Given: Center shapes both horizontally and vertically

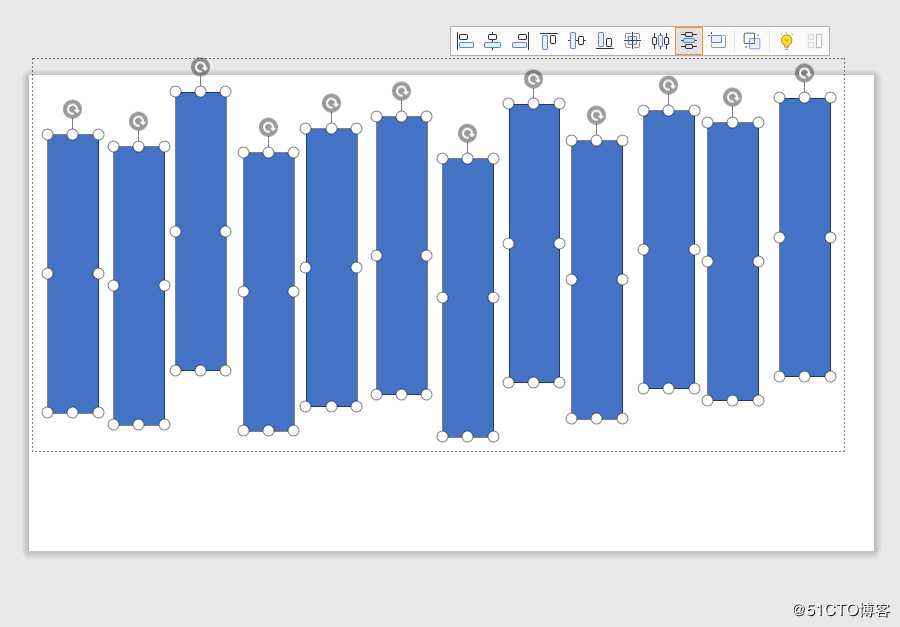Looking at the screenshot, I should [633, 41].
